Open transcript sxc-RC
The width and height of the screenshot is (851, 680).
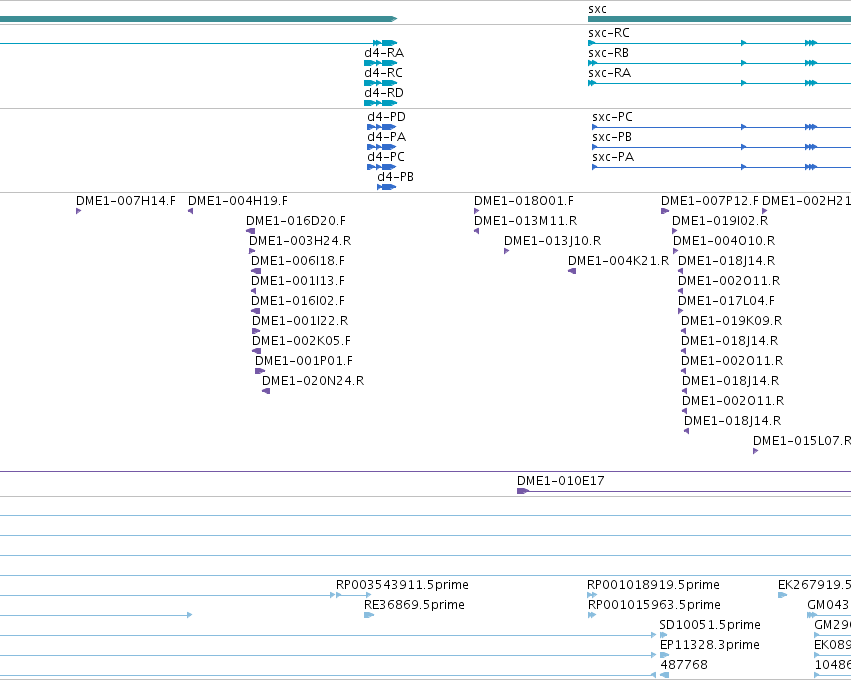pyautogui.click(x=609, y=33)
